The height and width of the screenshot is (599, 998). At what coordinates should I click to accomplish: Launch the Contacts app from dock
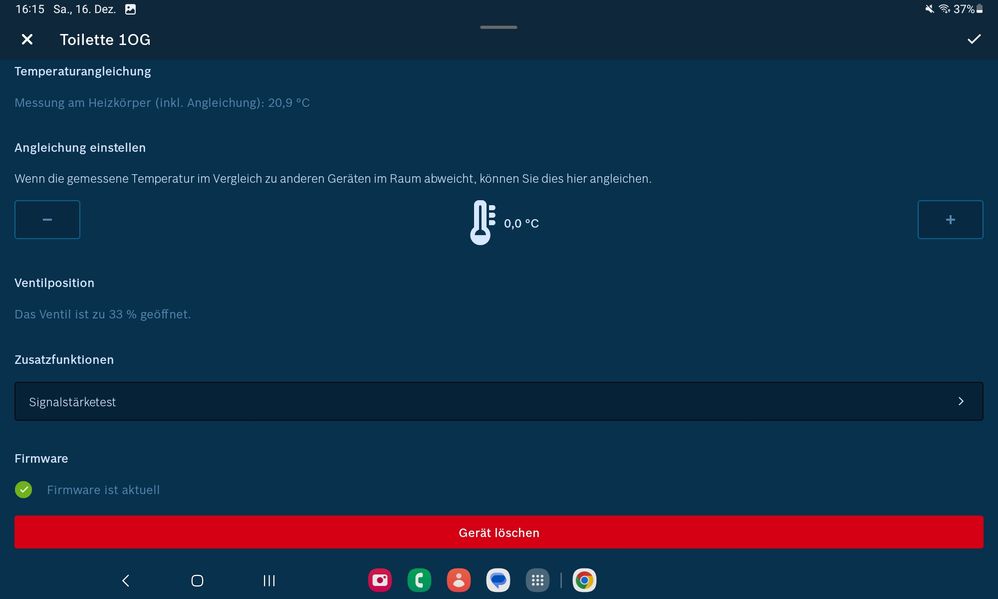(x=458, y=580)
